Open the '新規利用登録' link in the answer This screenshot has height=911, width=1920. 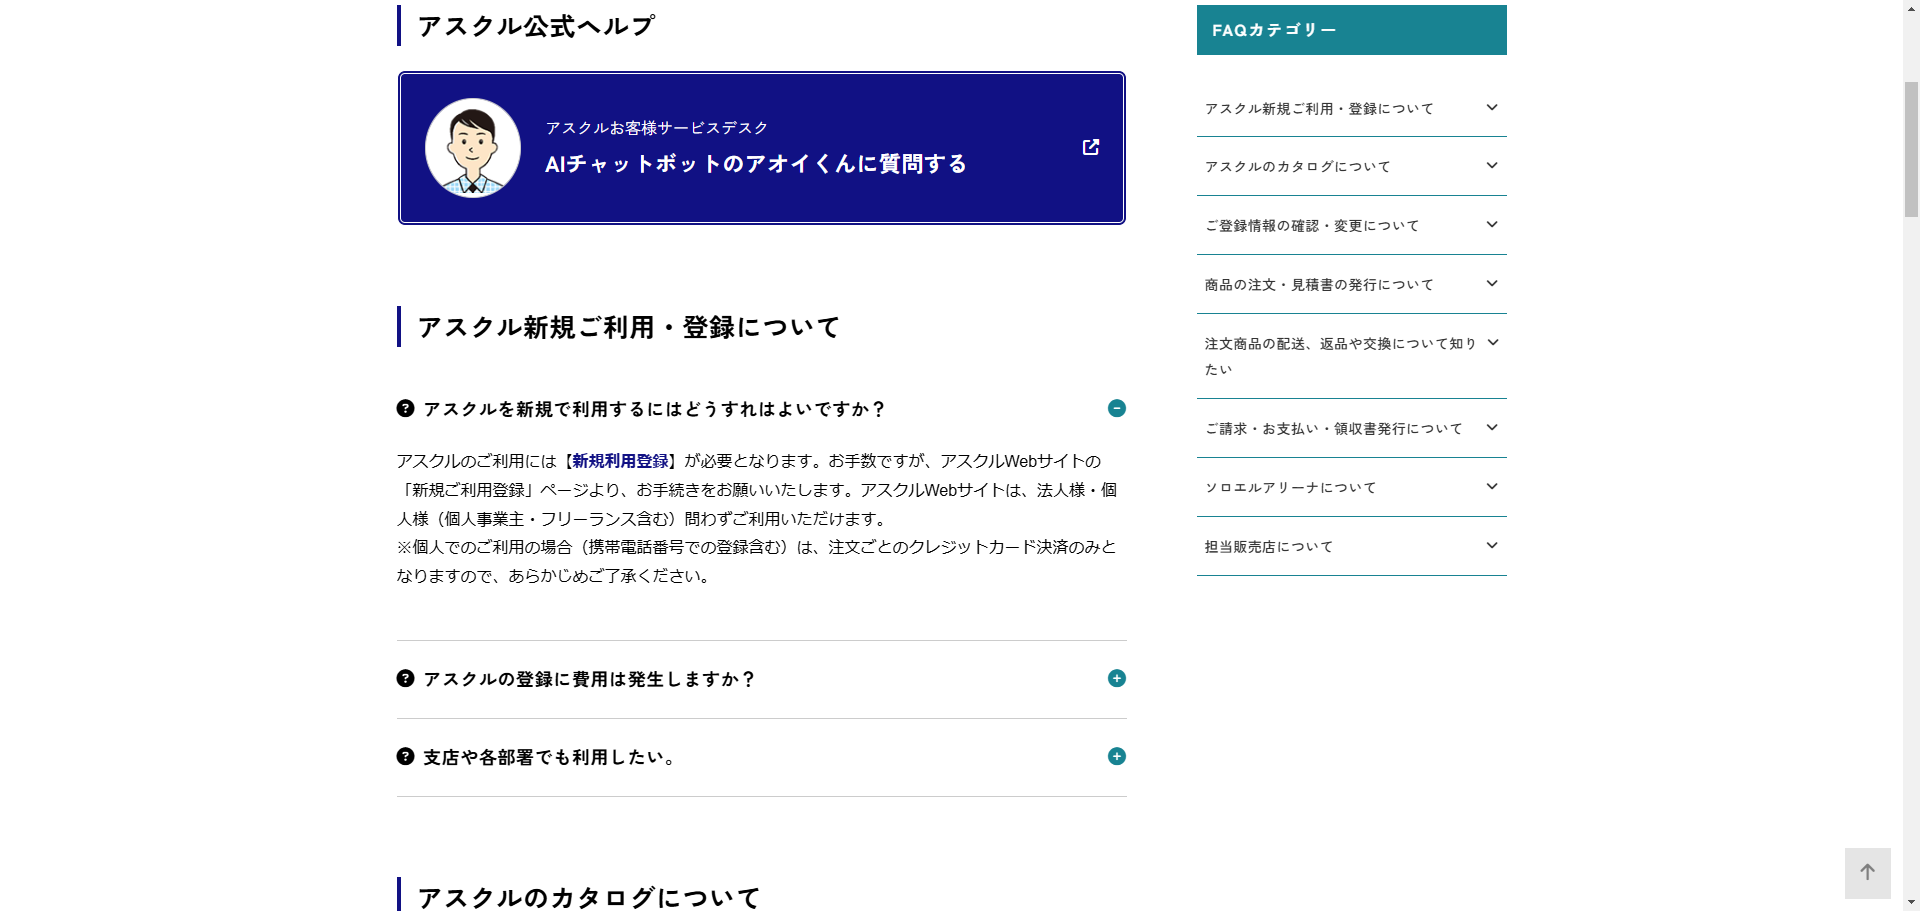coord(620,461)
